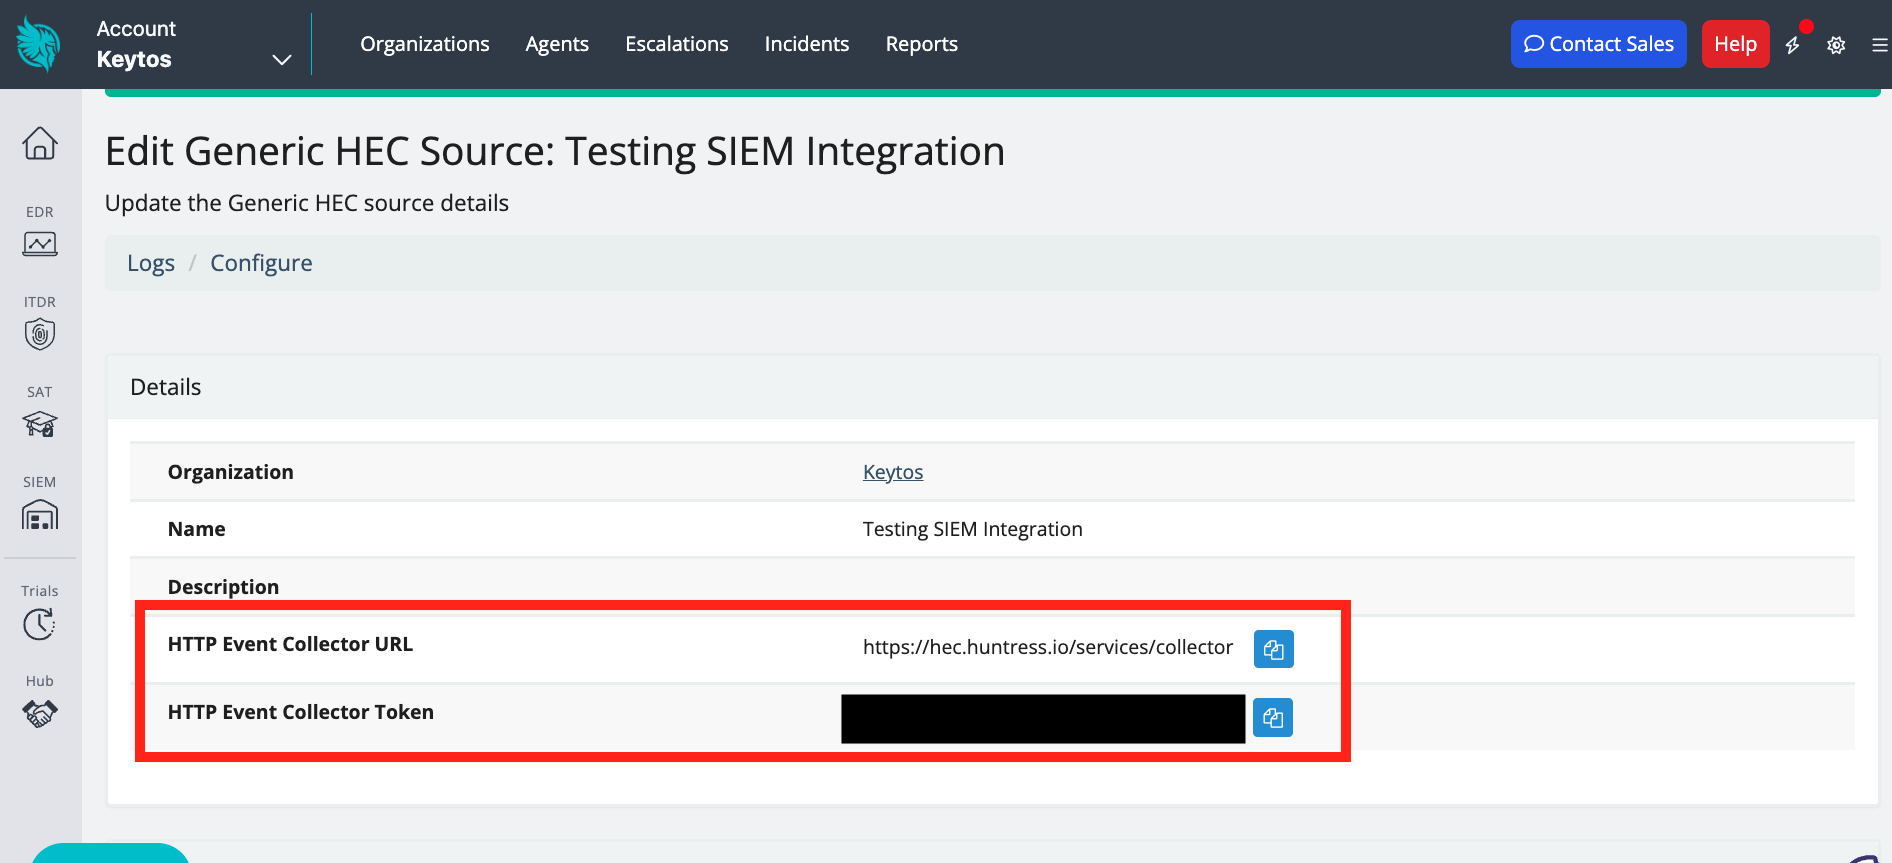
Task: Open the Home dashboard icon in sidebar
Action: 40,143
